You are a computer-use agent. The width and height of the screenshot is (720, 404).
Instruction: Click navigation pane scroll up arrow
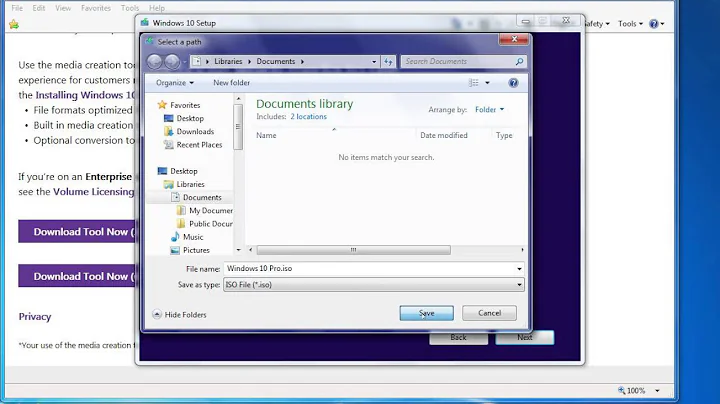pos(238,99)
